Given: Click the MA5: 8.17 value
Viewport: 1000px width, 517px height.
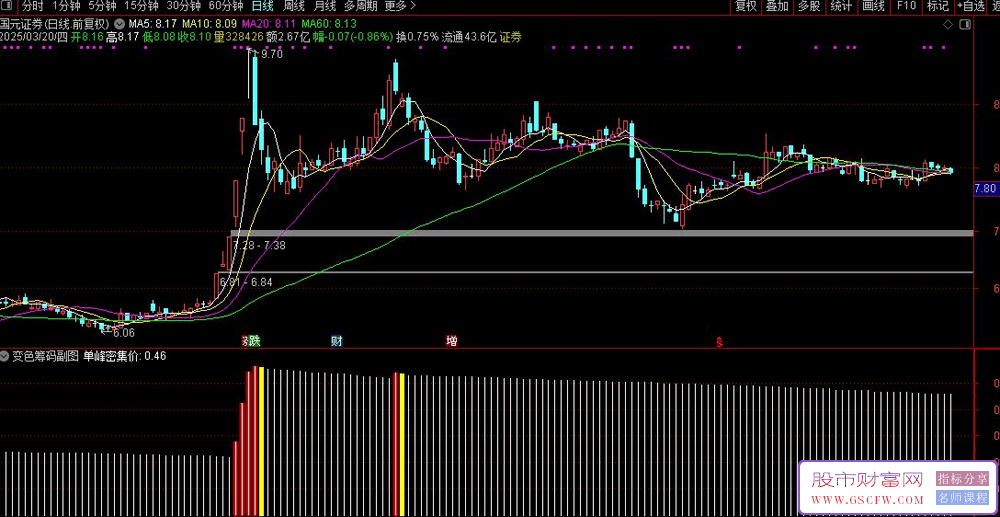Looking at the screenshot, I should 153,23.
